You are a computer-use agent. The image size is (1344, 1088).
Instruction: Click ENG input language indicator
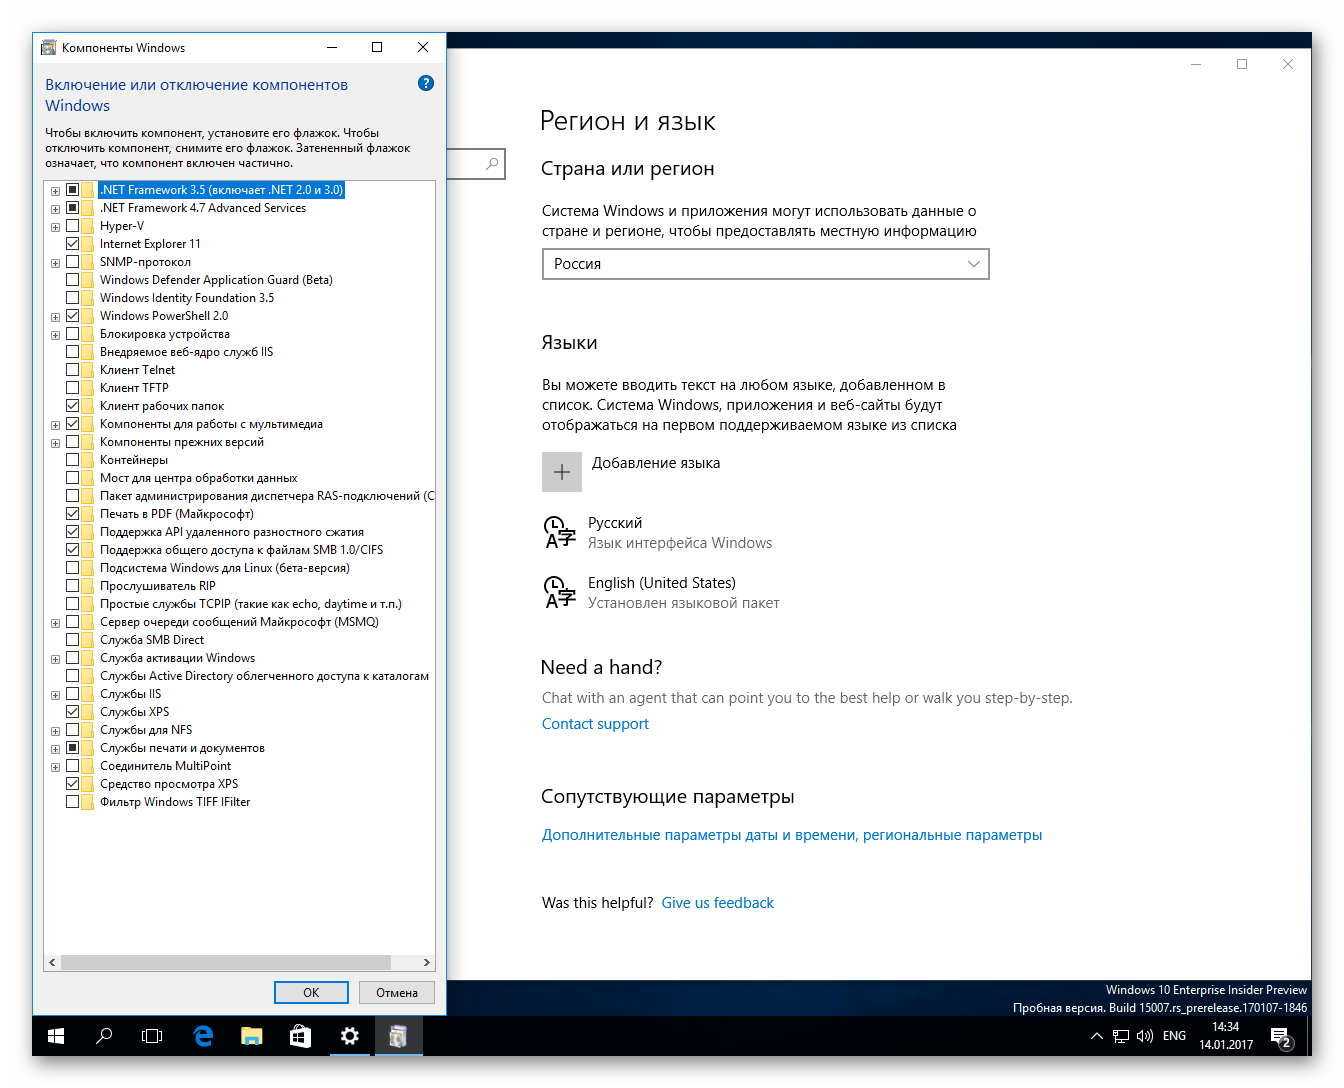pos(1174,1036)
